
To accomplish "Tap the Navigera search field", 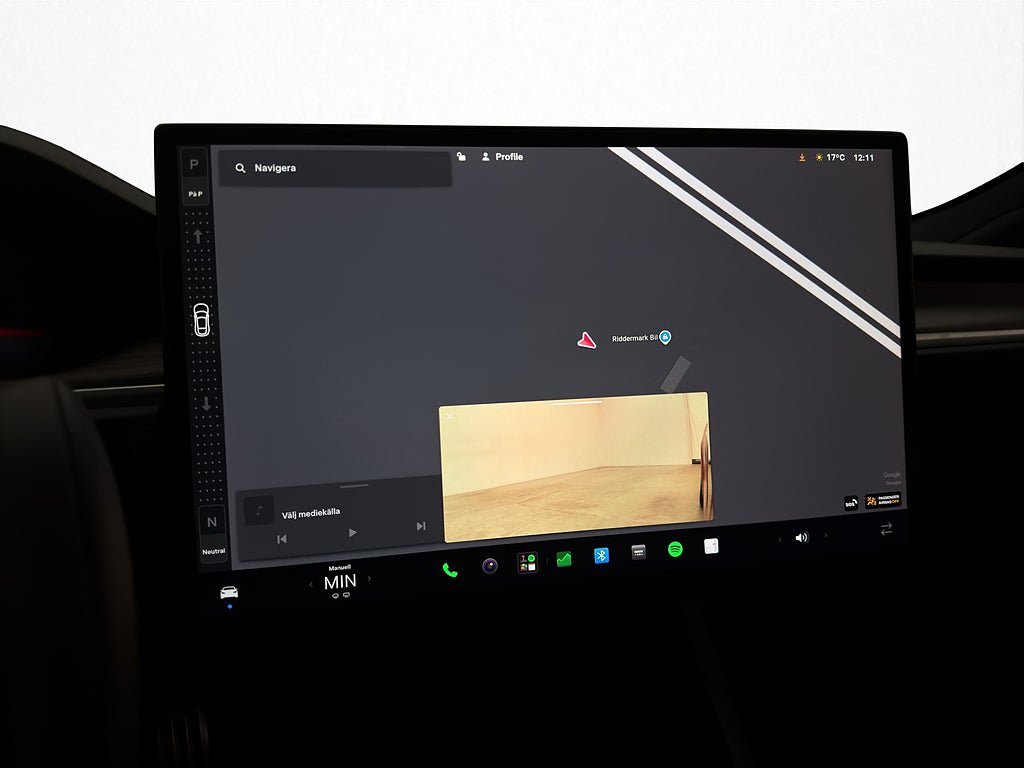I will click(x=334, y=169).
